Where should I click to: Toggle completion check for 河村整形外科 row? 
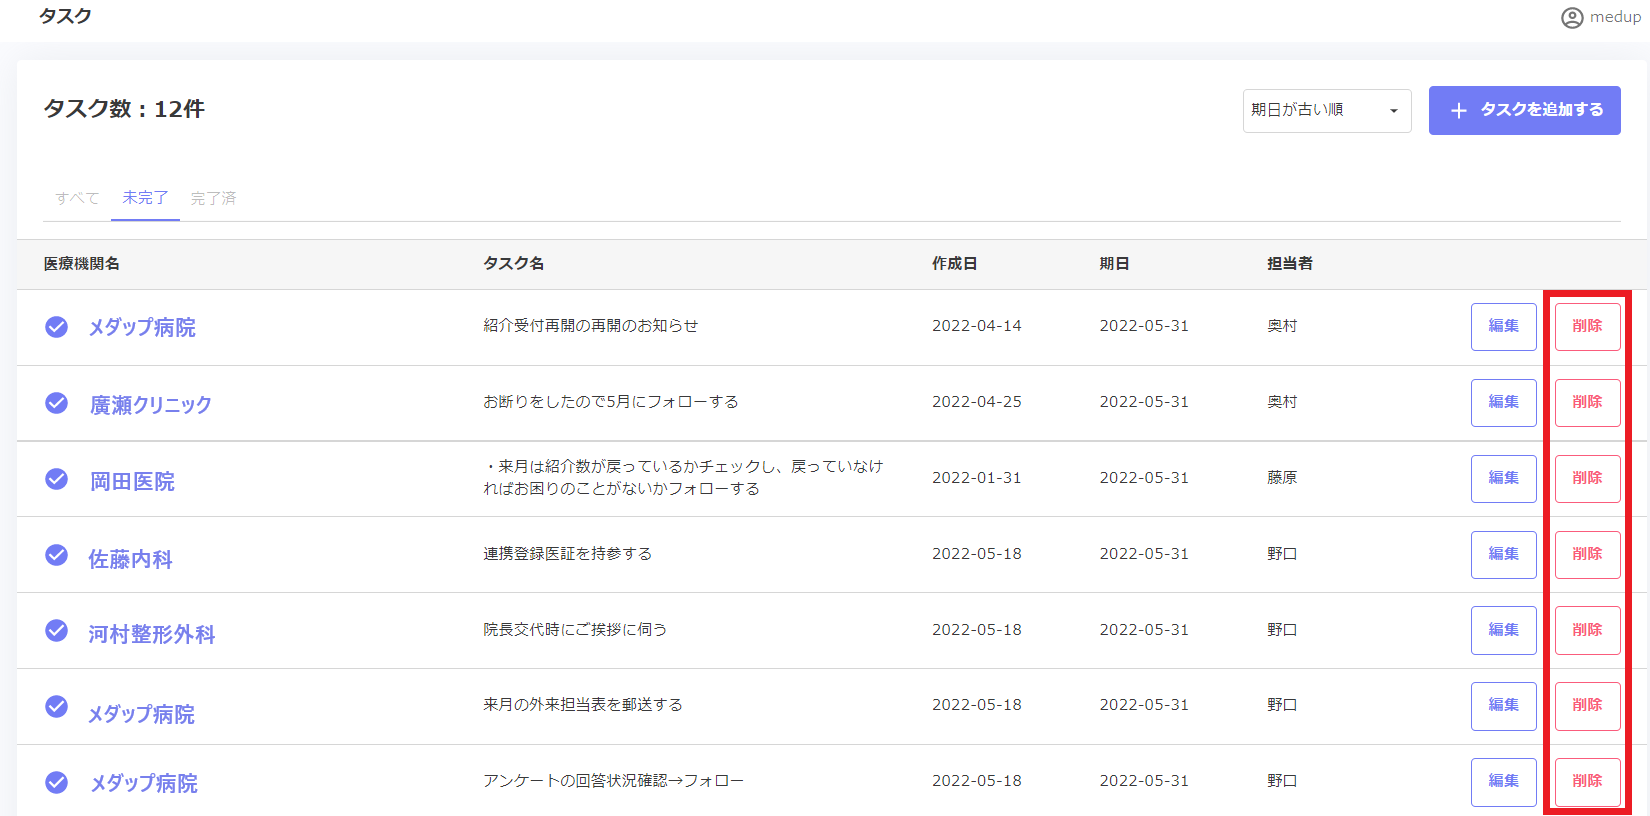click(x=57, y=630)
